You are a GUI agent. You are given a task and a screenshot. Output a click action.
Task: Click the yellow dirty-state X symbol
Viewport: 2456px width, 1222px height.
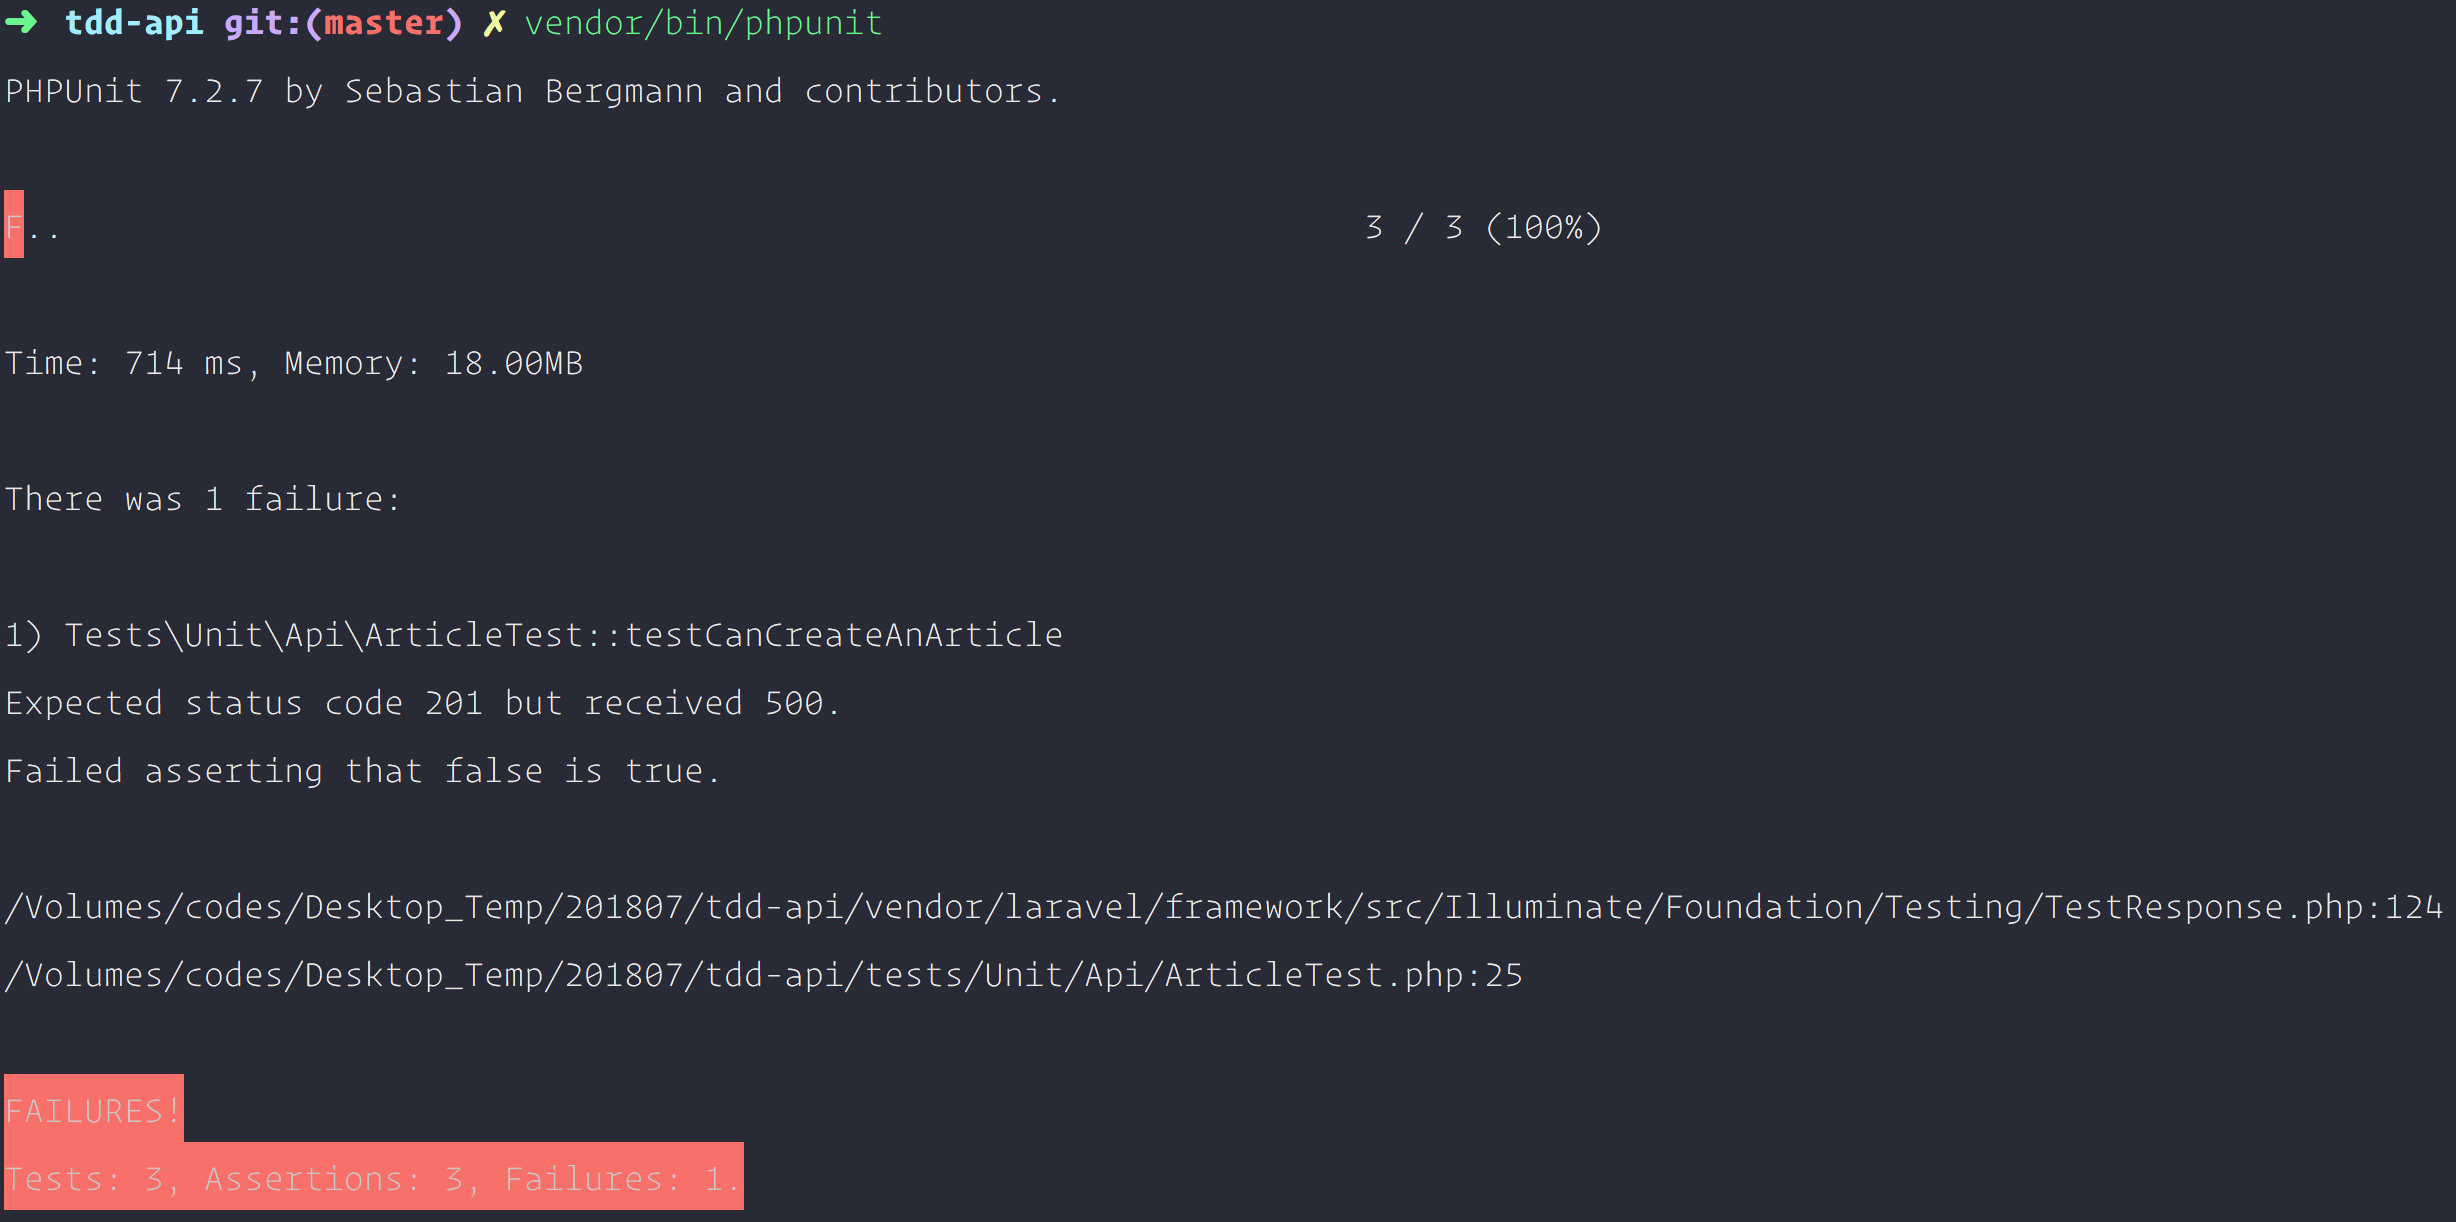[493, 23]
